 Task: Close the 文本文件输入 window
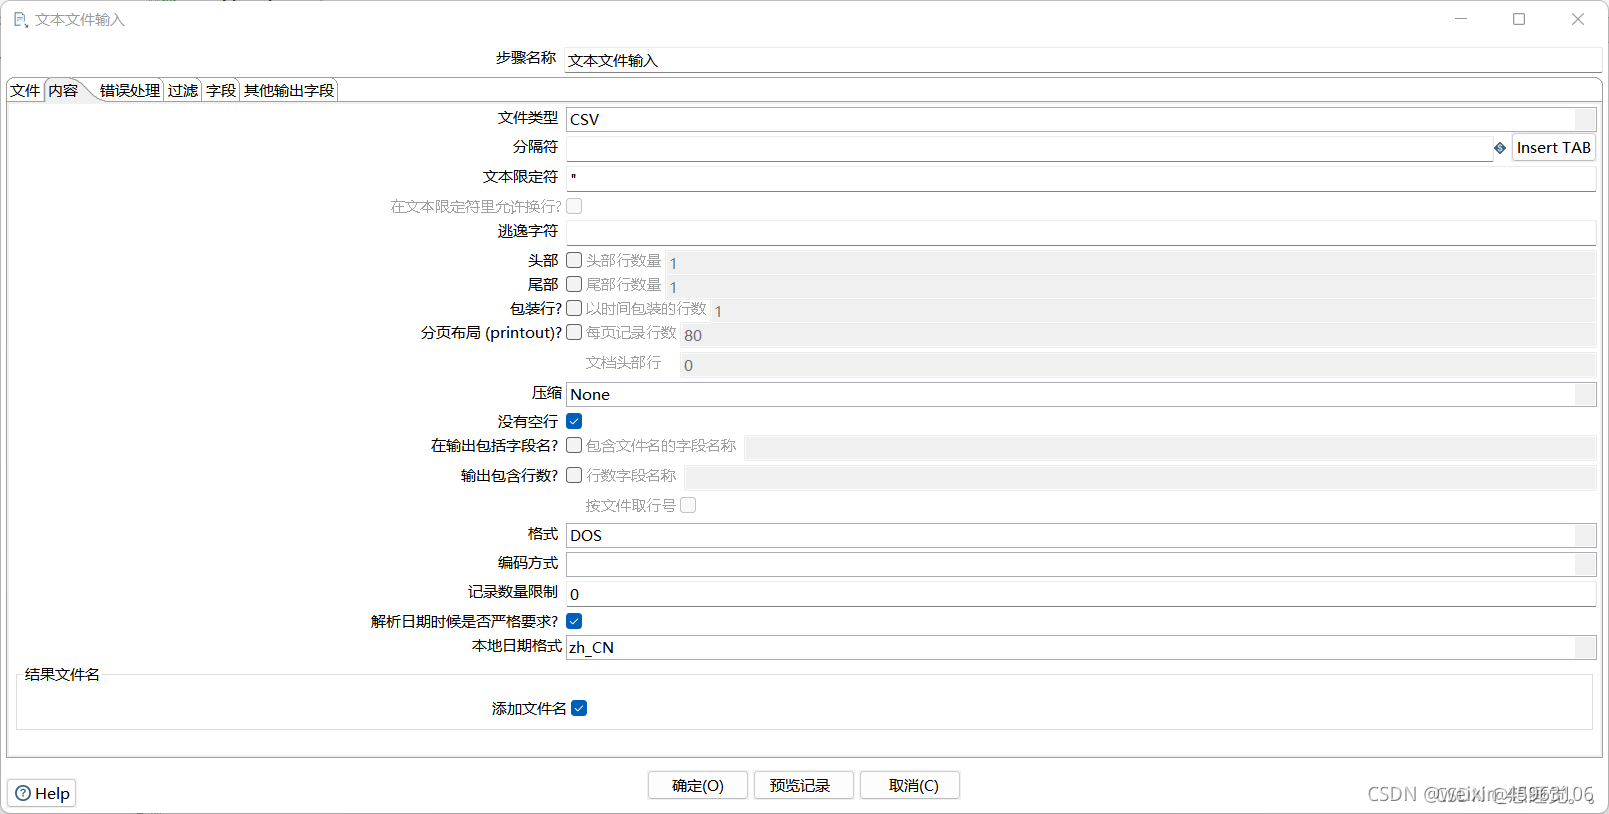pyautogui.click(x=1578, y=19)
